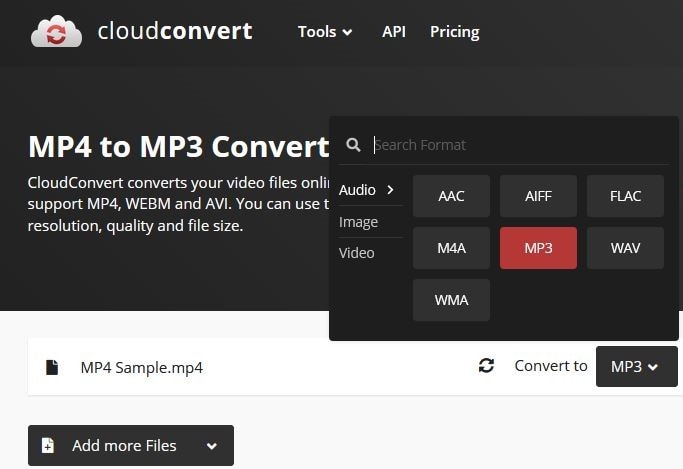Pick the M4A format option
683x469 pixels.
point(451,248)
